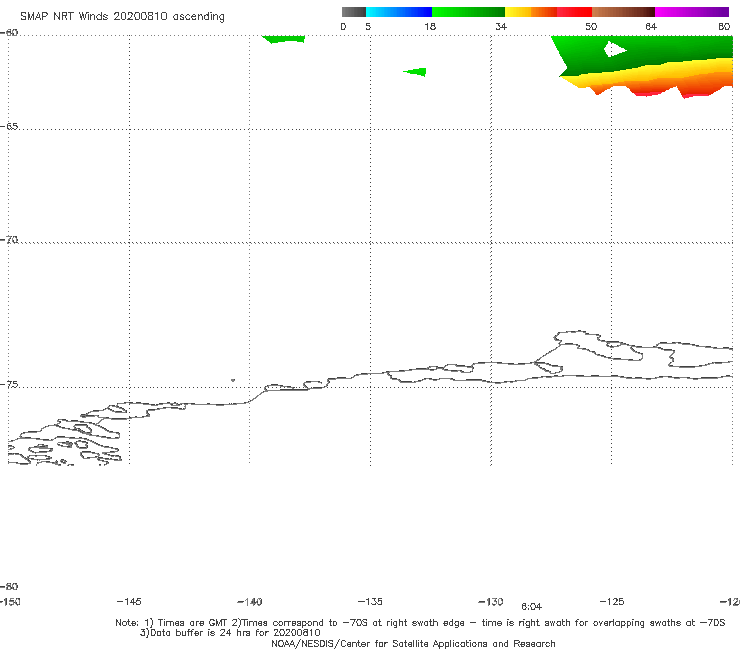Image resolution: width=740 pixels, height=650 pixels.
Task: Click the '-70' latitude axis label
Action: (x=9, y=240)
